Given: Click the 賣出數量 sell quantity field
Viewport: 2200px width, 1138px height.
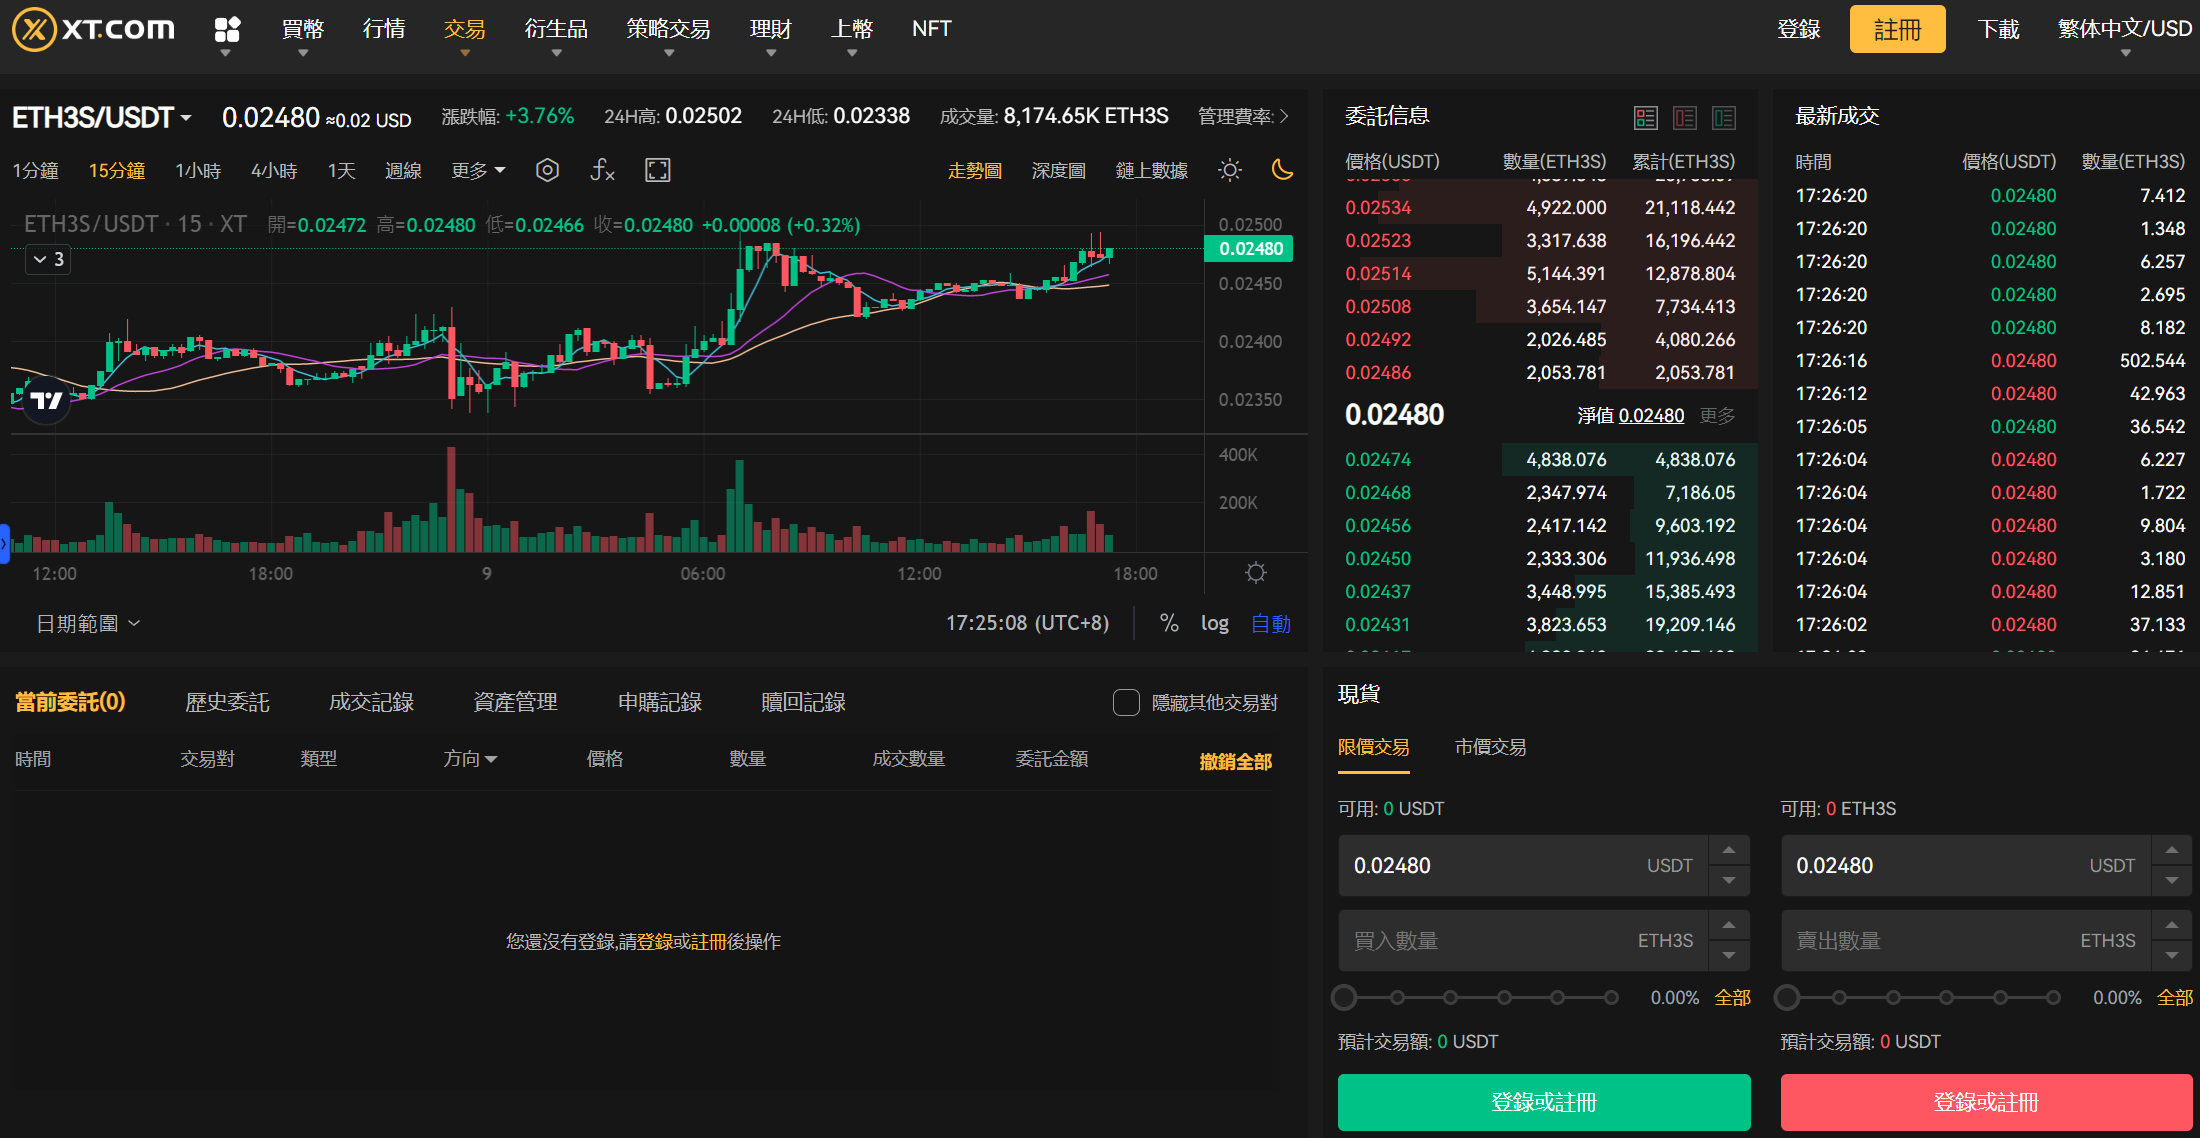Looking at the screenshot, I should click(x=1966, y=940).
